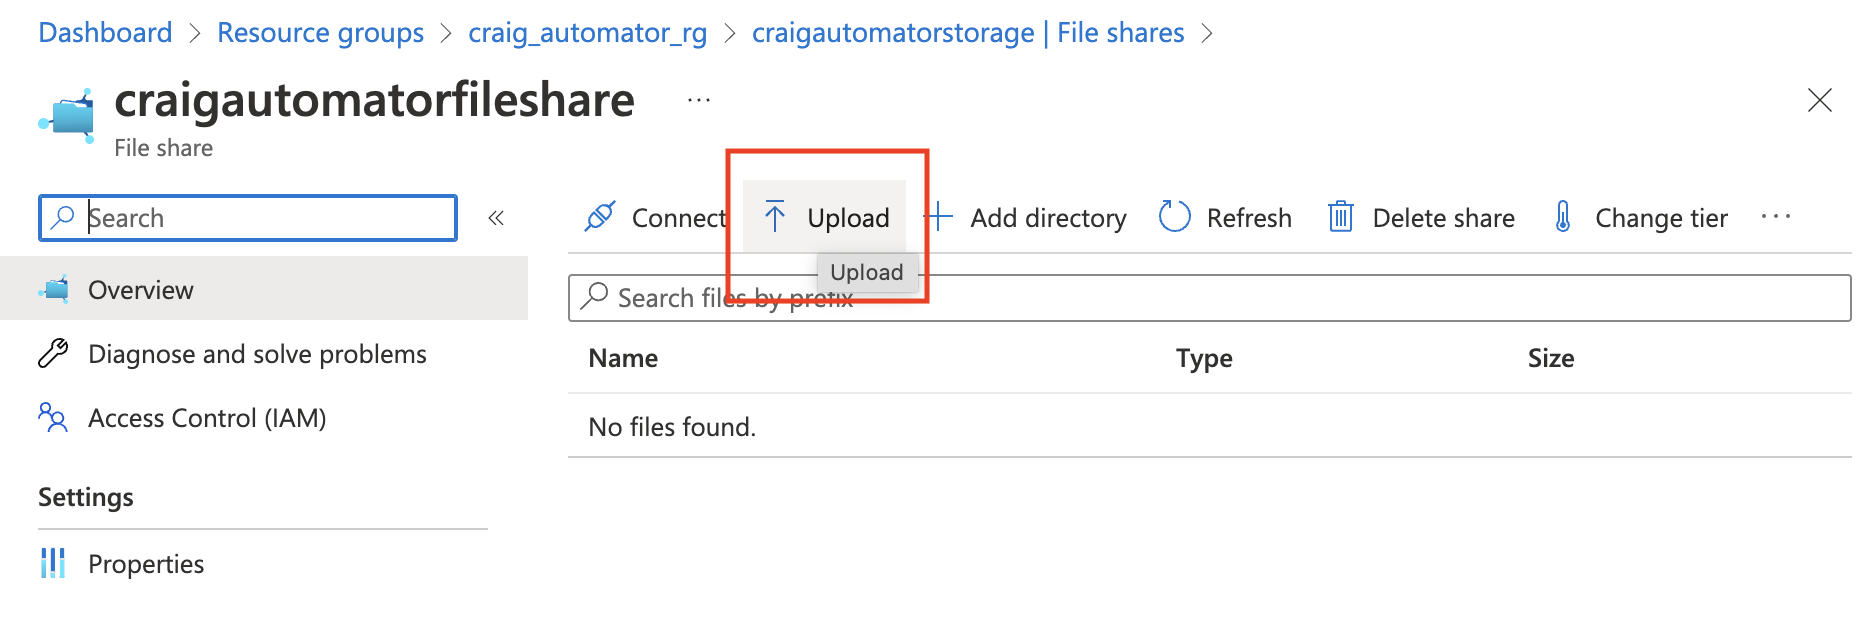Viewport: 1876px width, 622px height.
Task: Click the Connect plug icon
Action: tap(600, 216)
